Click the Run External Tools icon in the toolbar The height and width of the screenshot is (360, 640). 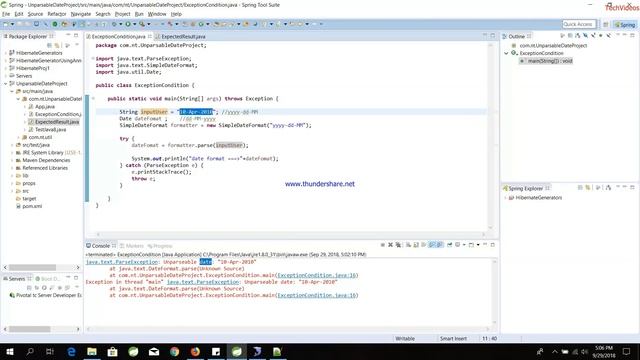point(142,24)
